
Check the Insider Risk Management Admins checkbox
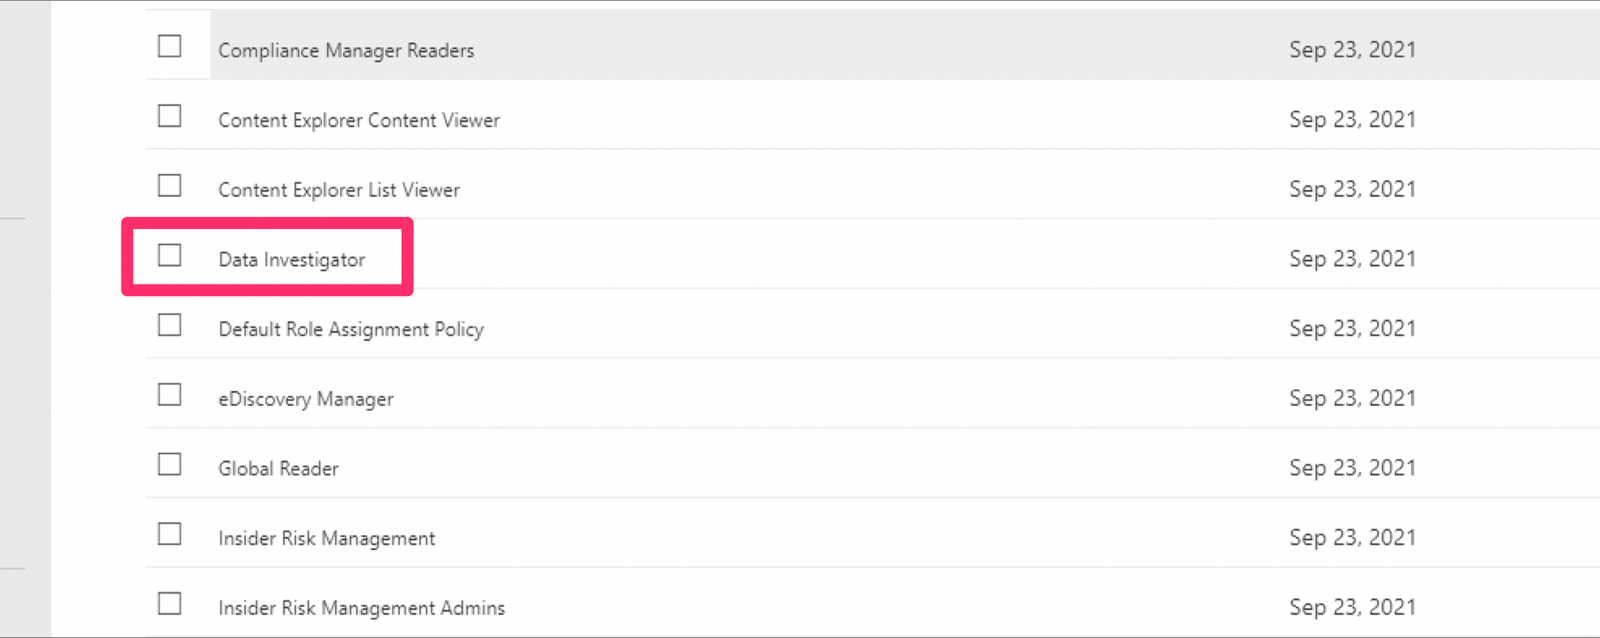[170, 604]
